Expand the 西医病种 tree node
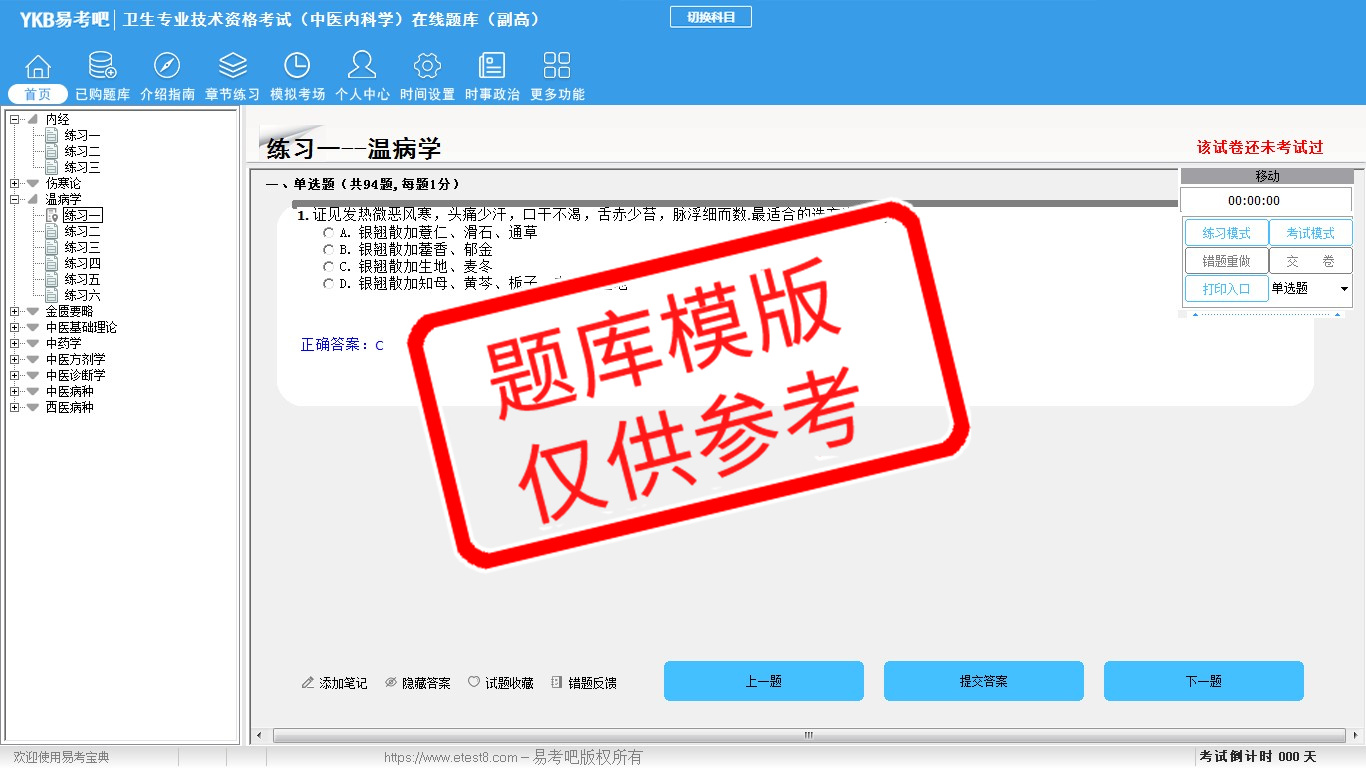This screenshot has height=768, width=1366. [x=15, y=408]
